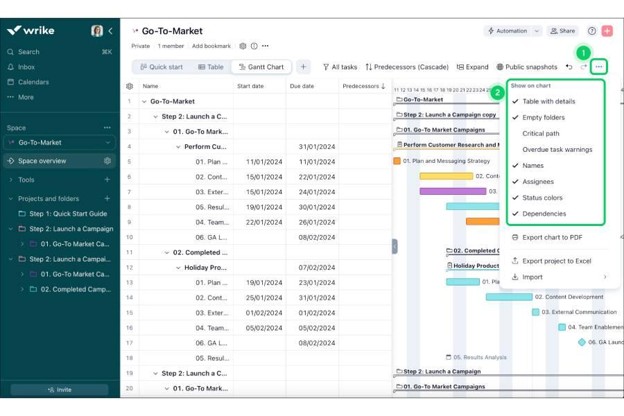The image size is (624, 416).
Task: Click the 06. GA Launch milestone diamond
Action: (x=582, y=342)
